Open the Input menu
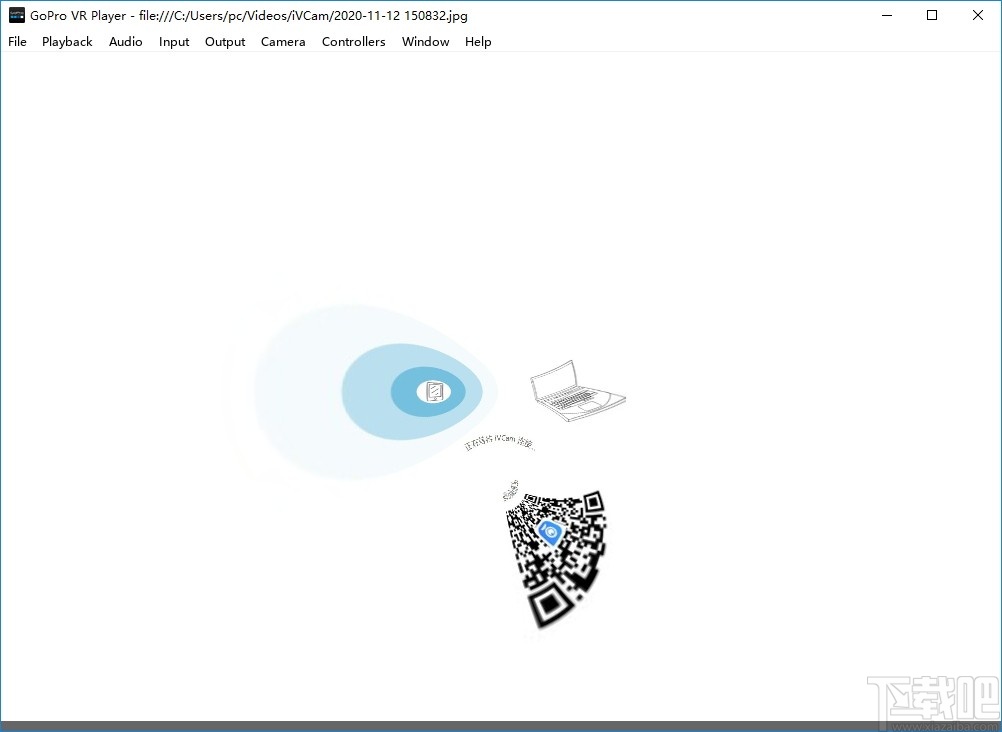 (174, 42)
